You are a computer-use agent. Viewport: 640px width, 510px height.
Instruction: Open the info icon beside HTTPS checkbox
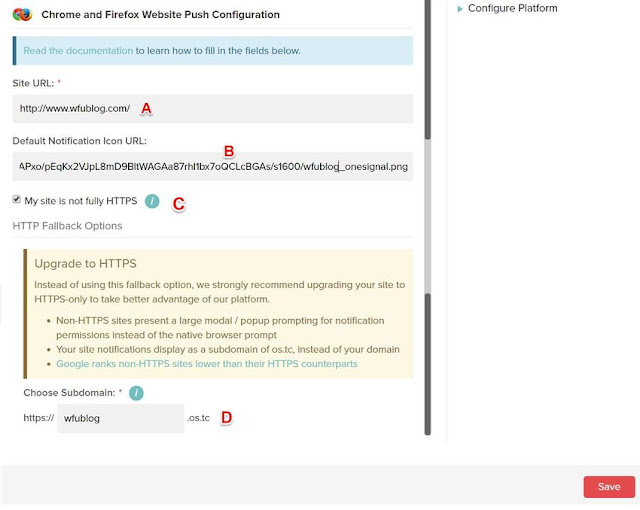click(152, 201)
